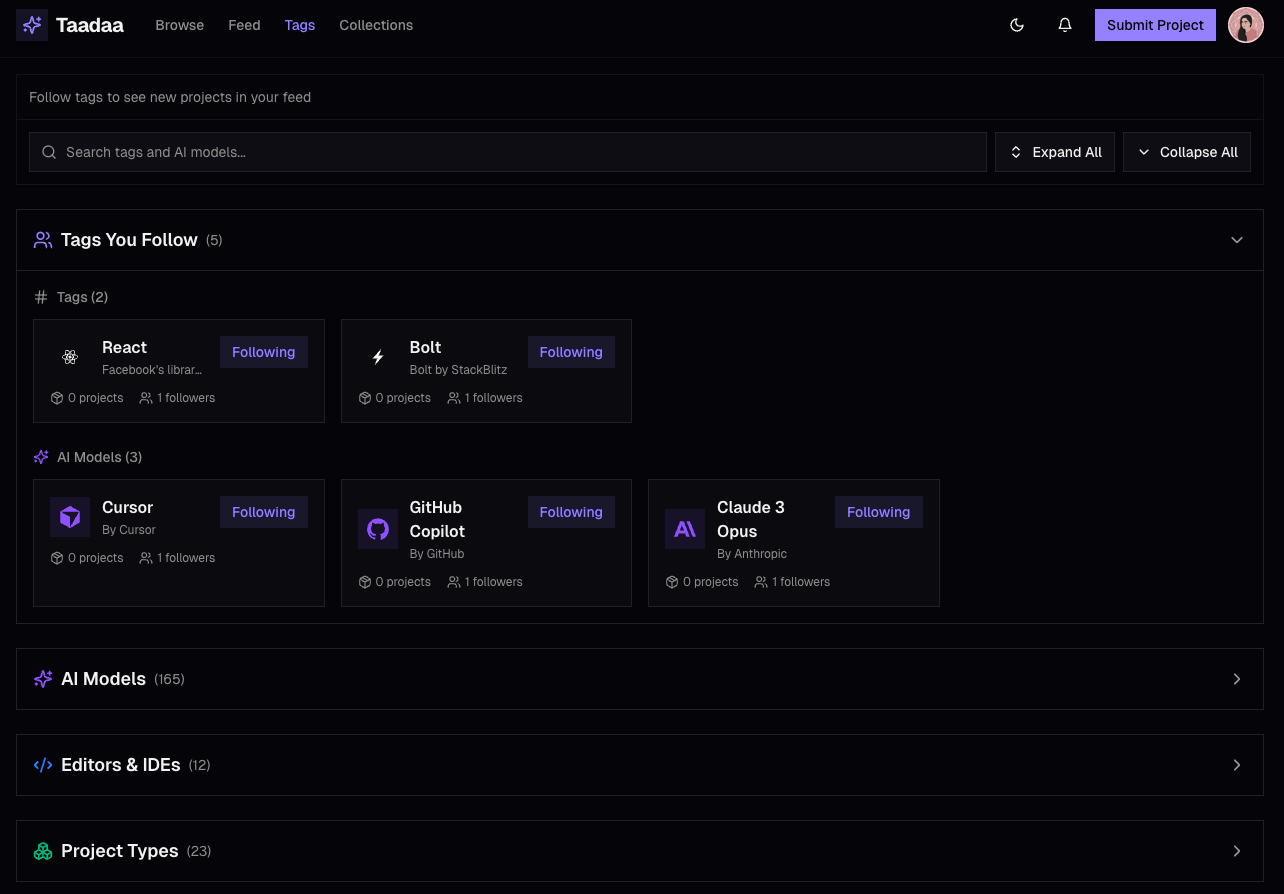Click the Submit Project button
The width and height of the screenshot is (1284, 894).
click(x=1155, y=25)
